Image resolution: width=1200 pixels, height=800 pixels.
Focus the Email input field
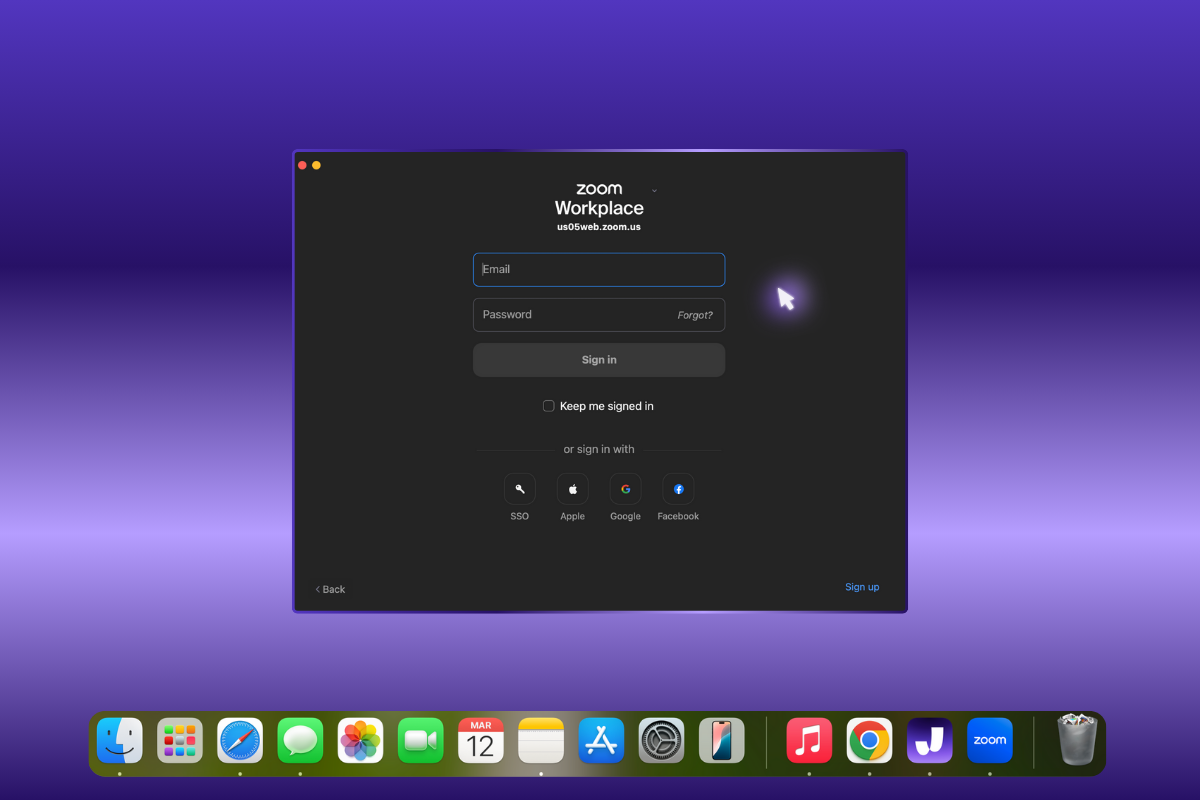click(599, 269)
